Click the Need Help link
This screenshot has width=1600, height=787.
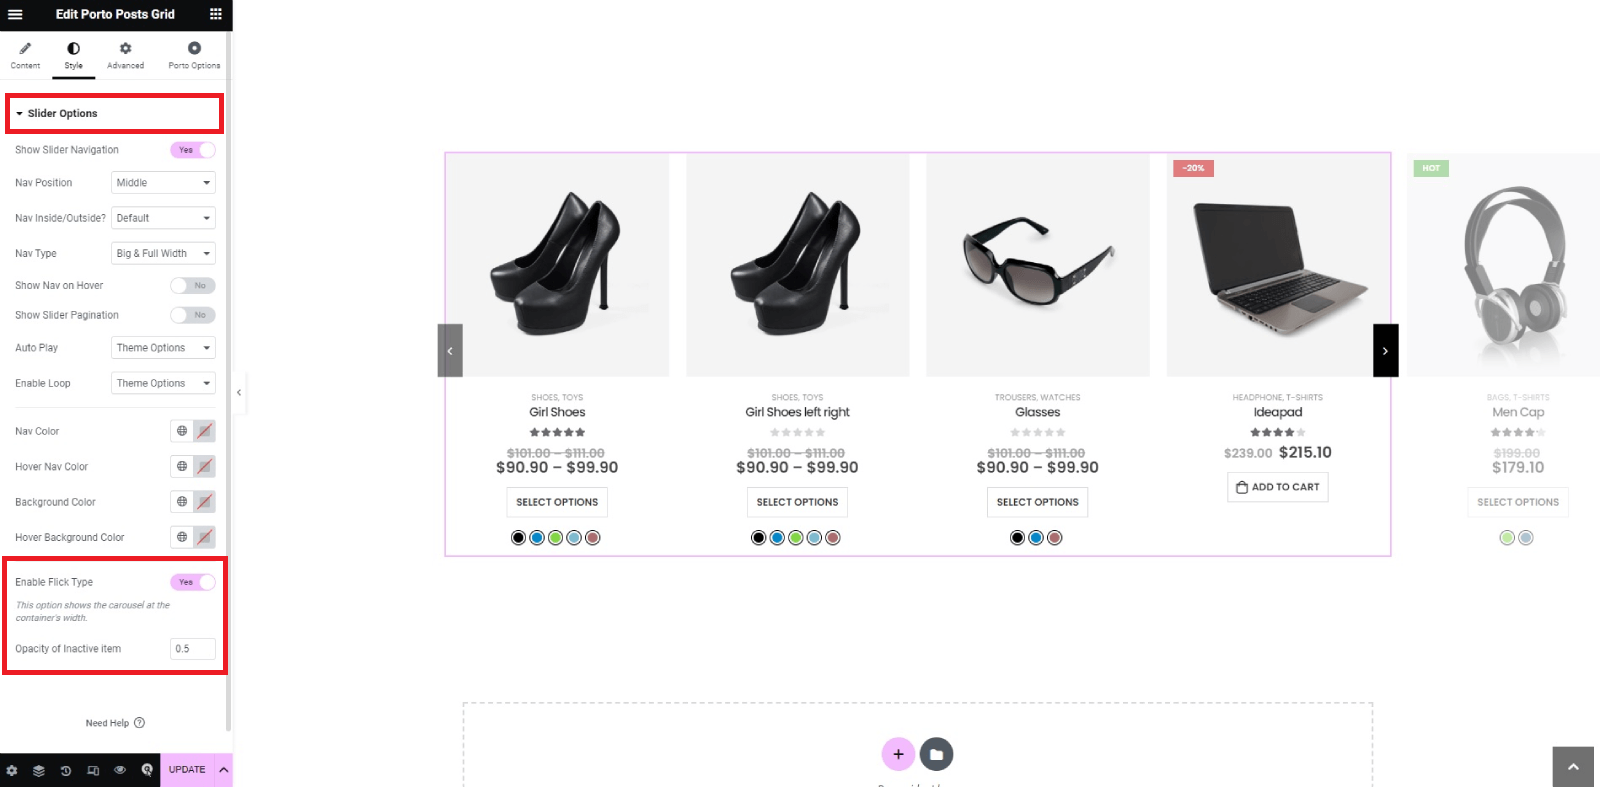tap(114, 723)
